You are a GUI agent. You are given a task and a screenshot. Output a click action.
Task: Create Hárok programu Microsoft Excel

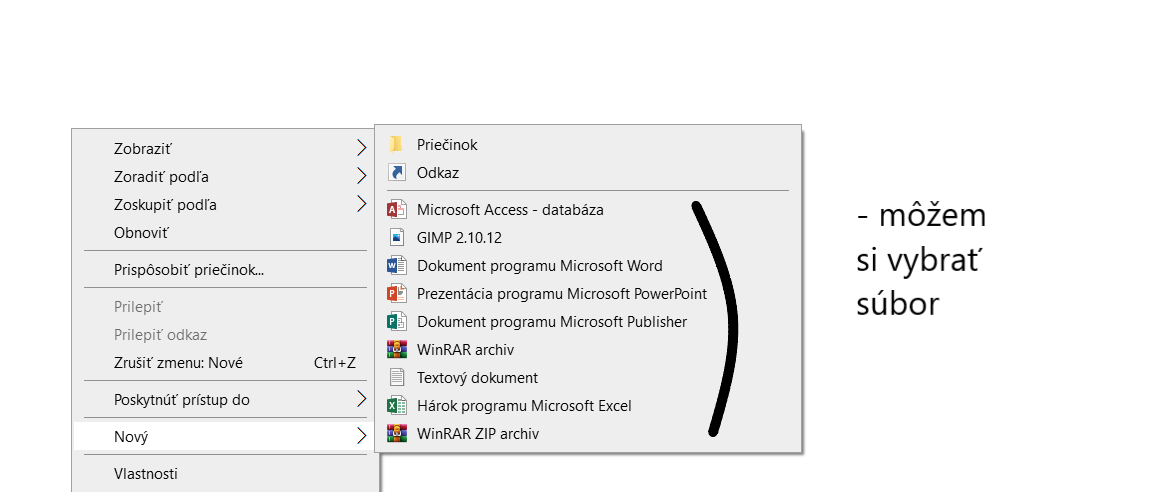(588, 406)
